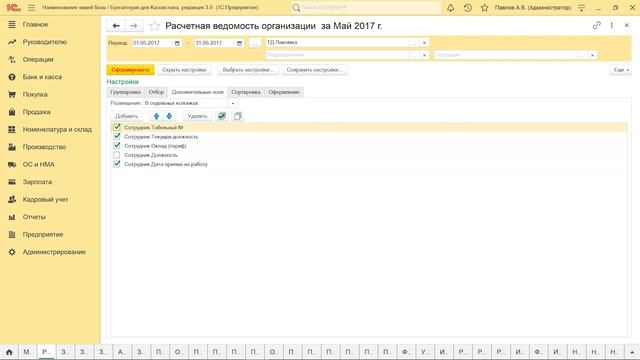Click Скрыть настройки button

[184, 70]
